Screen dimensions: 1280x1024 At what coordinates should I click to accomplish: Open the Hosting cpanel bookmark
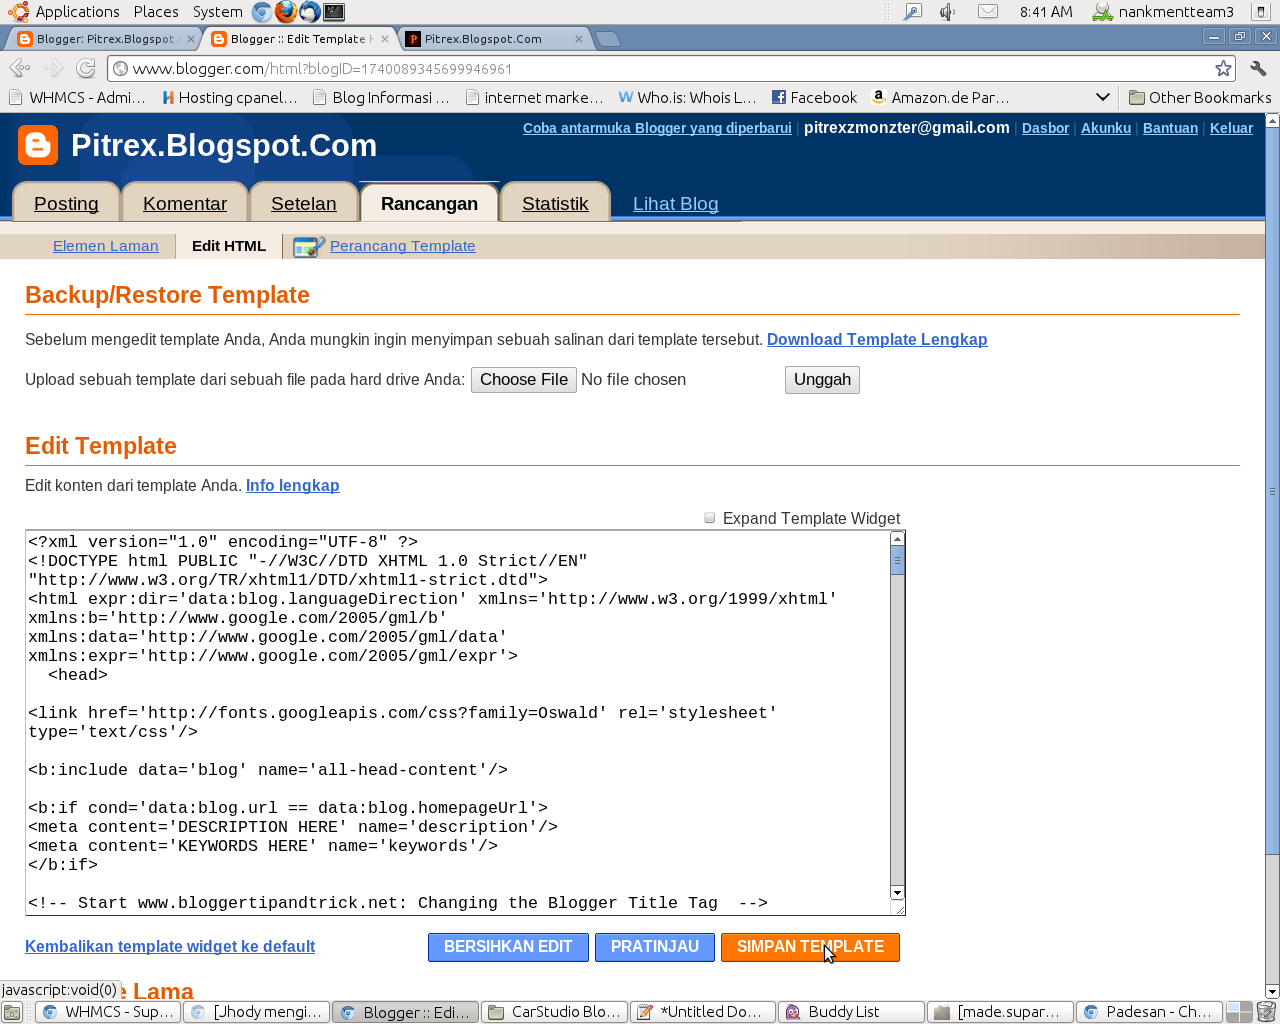(x=230, y=97)
